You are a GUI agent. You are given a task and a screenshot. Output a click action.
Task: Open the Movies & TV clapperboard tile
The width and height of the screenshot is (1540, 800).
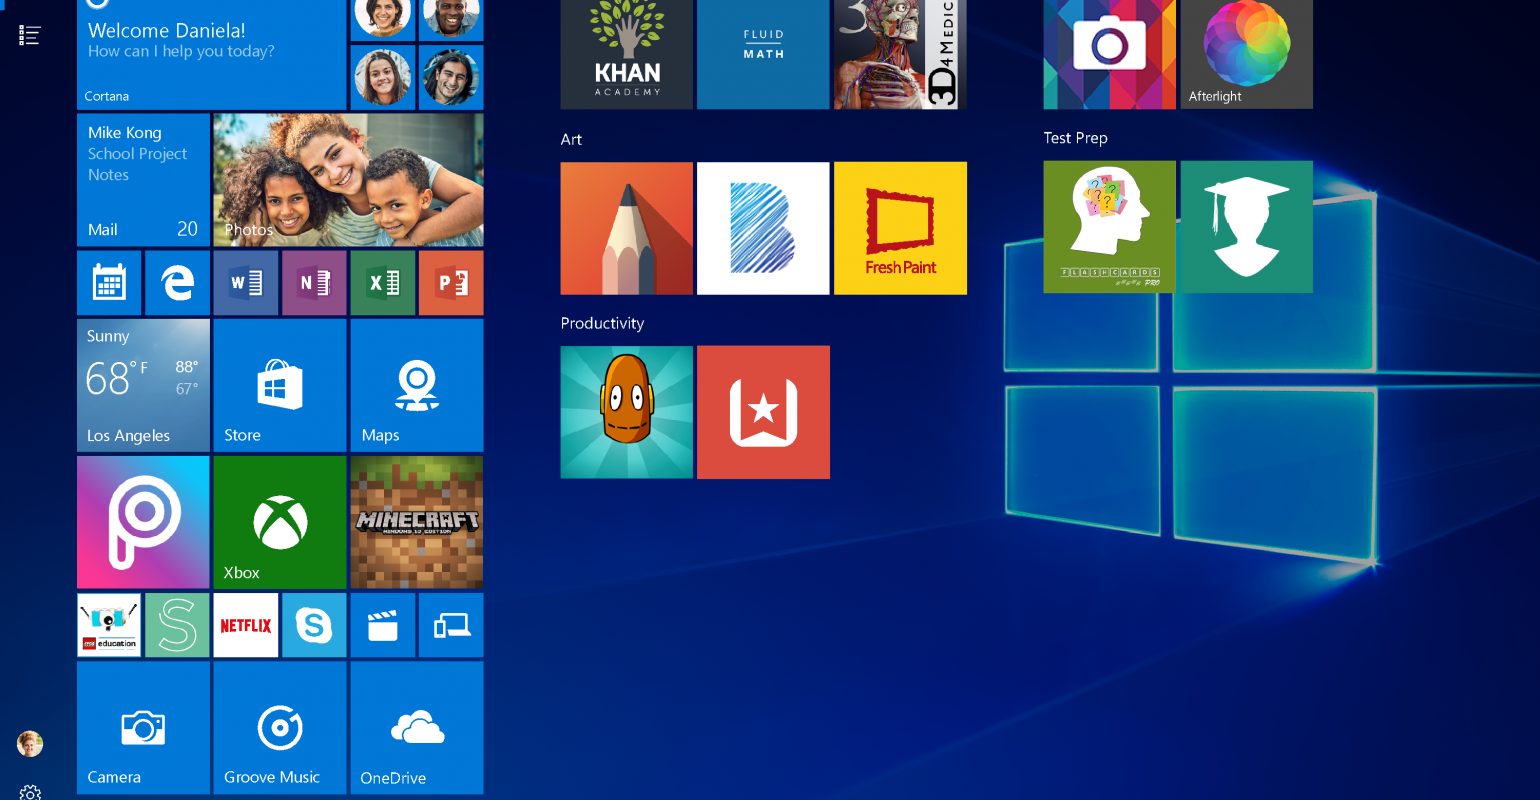click(383, 625)
